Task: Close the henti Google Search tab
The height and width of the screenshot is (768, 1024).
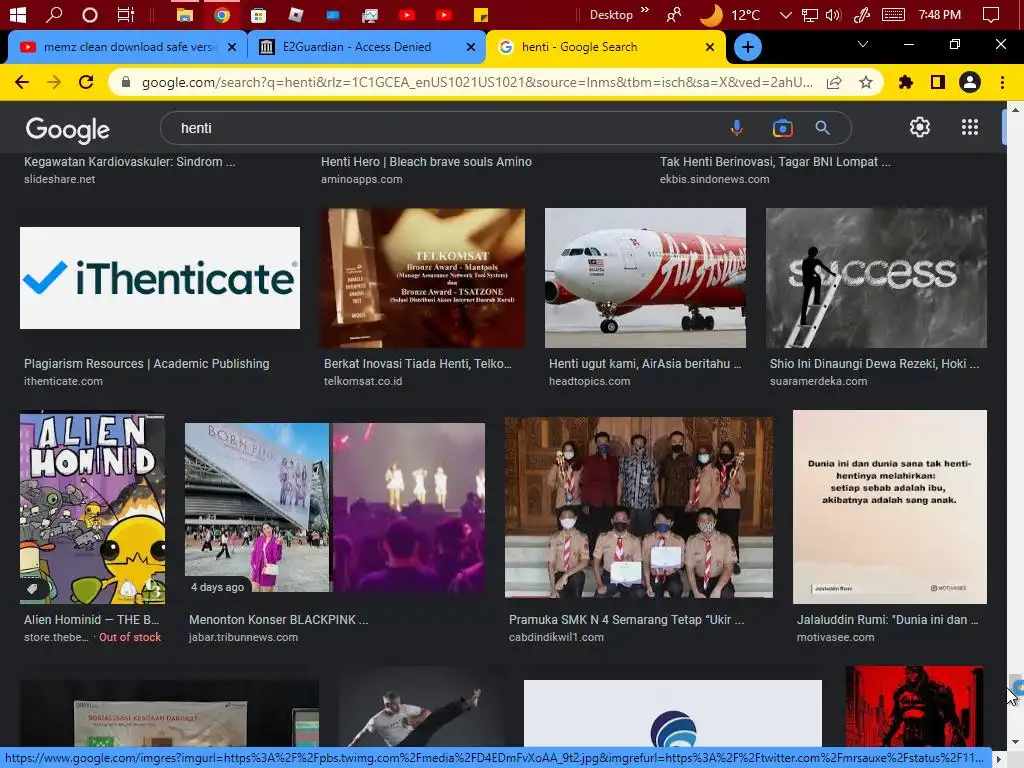Action: click(x=710, y=47)
